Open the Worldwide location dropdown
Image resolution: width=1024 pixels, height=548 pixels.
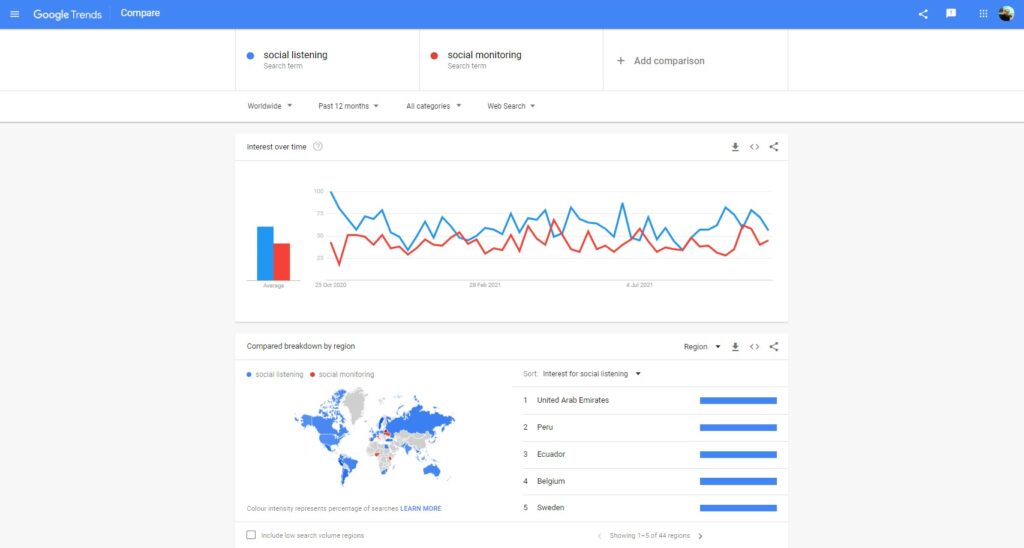click(270, 106)
